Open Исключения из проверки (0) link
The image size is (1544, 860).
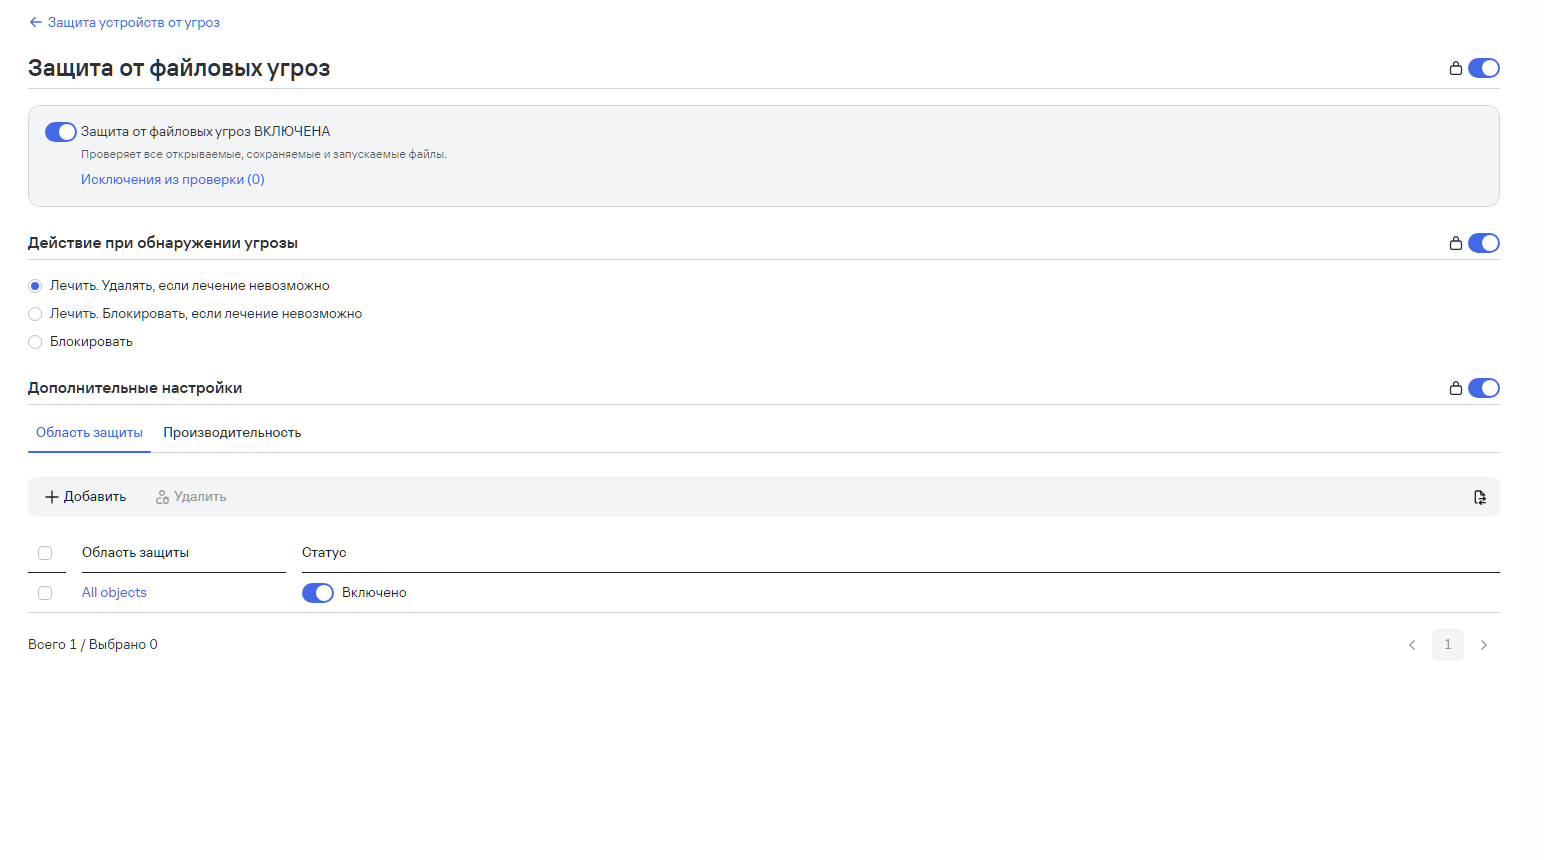click(173, 180)
